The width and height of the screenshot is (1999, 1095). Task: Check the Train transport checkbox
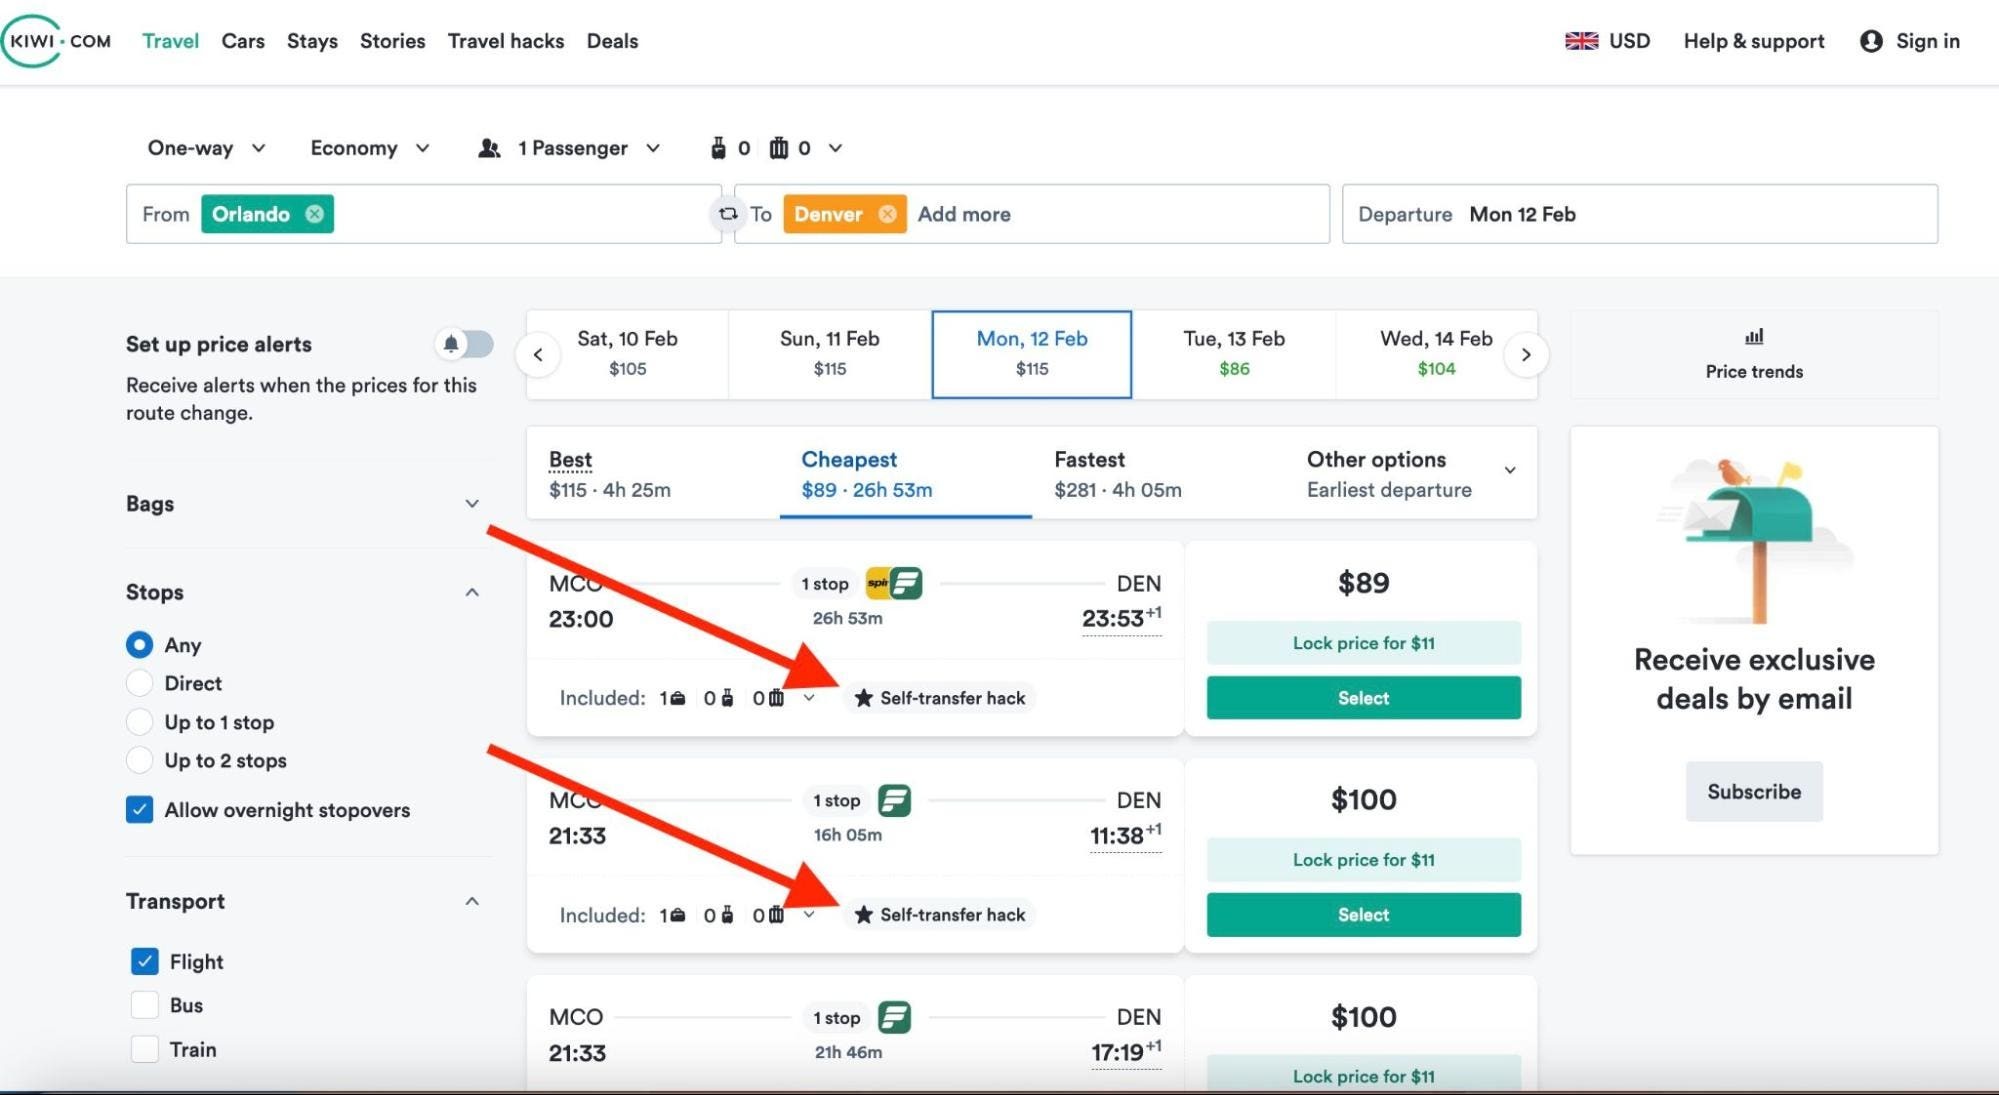click(x=145, y=1049)
